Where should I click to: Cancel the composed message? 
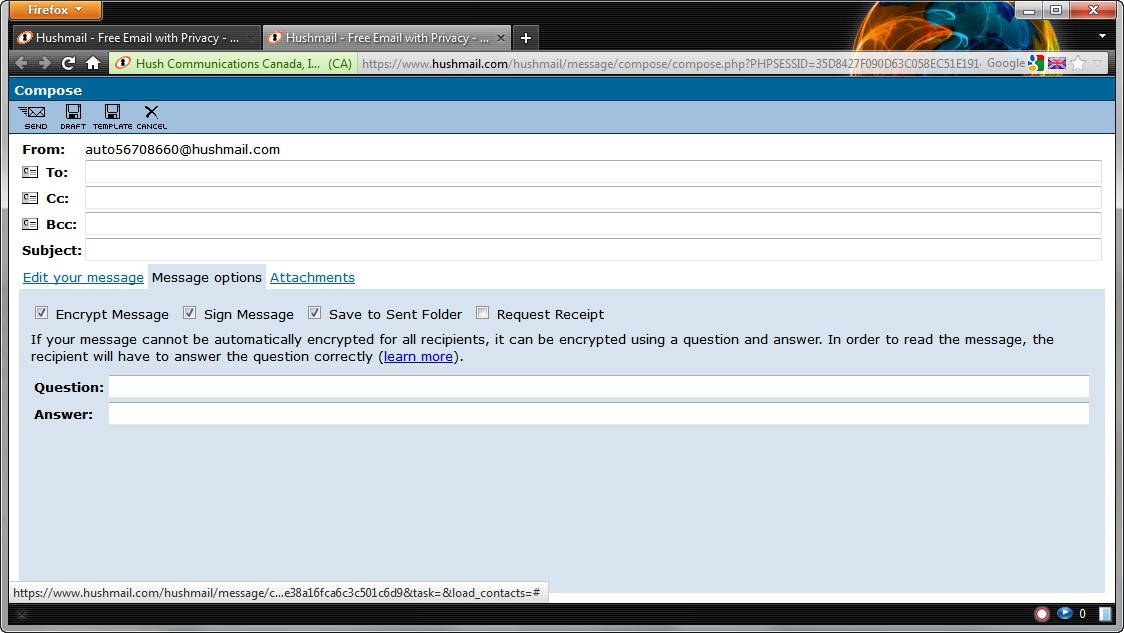tap(151, 114)
